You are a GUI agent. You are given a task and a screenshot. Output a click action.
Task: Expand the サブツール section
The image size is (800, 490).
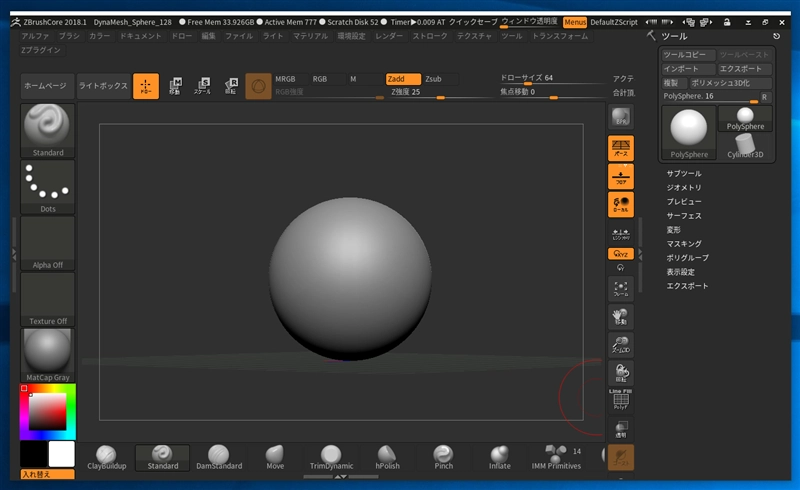pyautogui.click(x=684, y=174)
